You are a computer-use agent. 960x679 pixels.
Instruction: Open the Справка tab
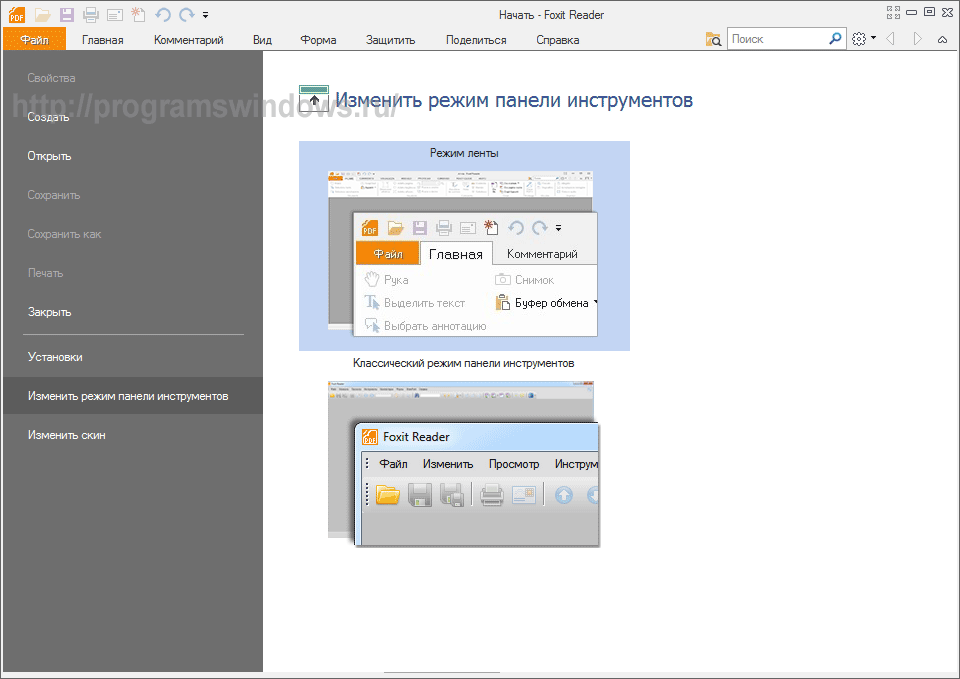tap(558, 40)
